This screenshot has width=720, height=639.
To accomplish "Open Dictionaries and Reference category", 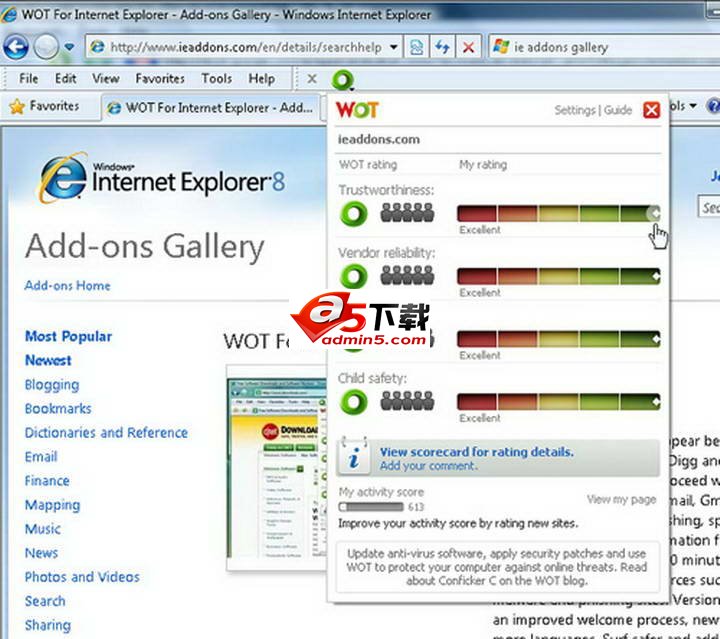I will click(106, 433).
